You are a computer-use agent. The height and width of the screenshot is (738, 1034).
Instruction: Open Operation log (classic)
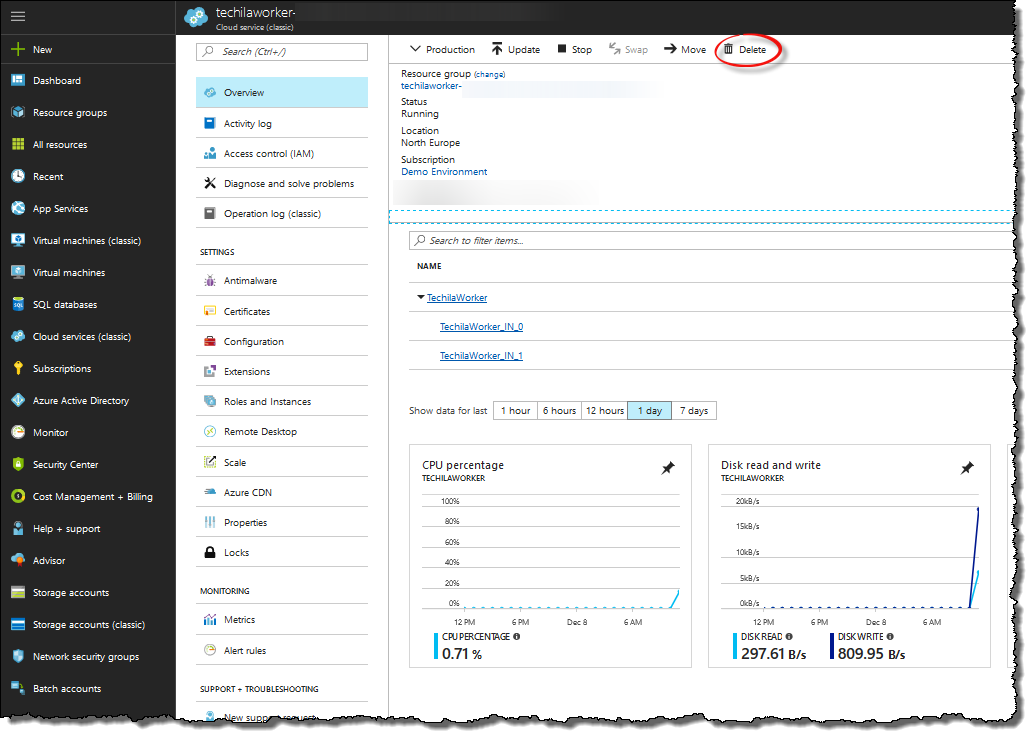tap(282, 214)
